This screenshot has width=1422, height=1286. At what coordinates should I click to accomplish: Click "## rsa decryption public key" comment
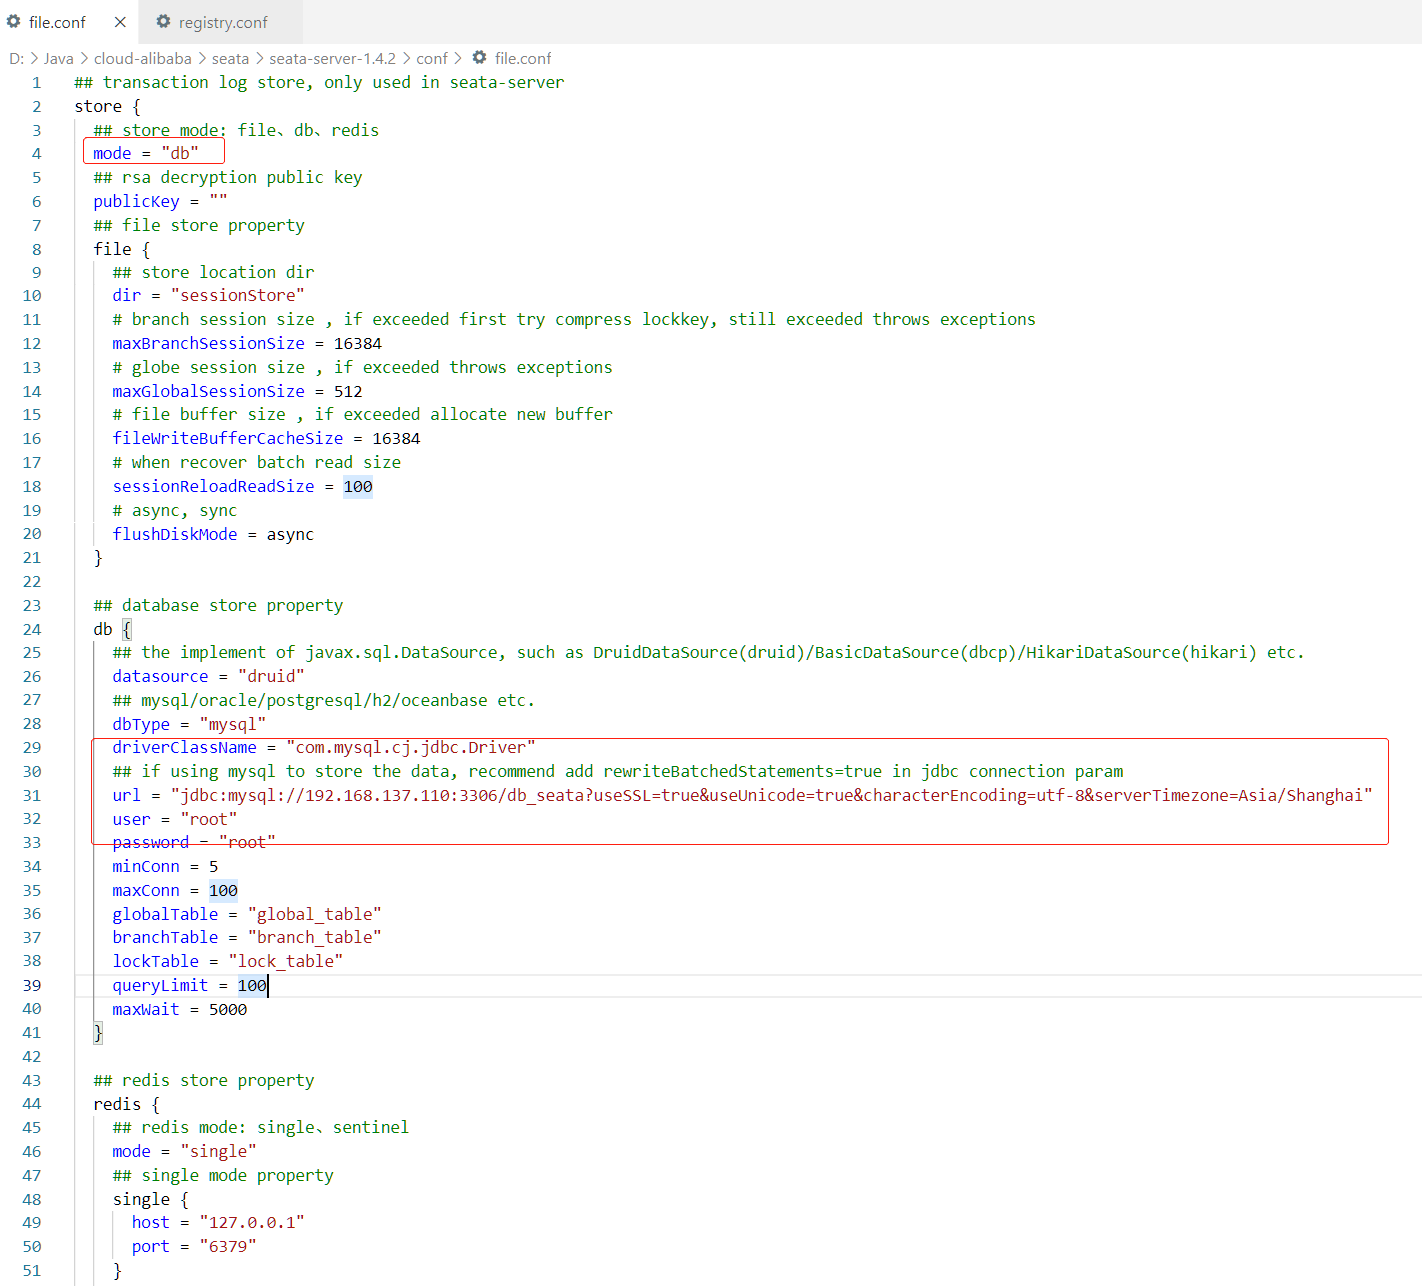[x=228, y=177]
